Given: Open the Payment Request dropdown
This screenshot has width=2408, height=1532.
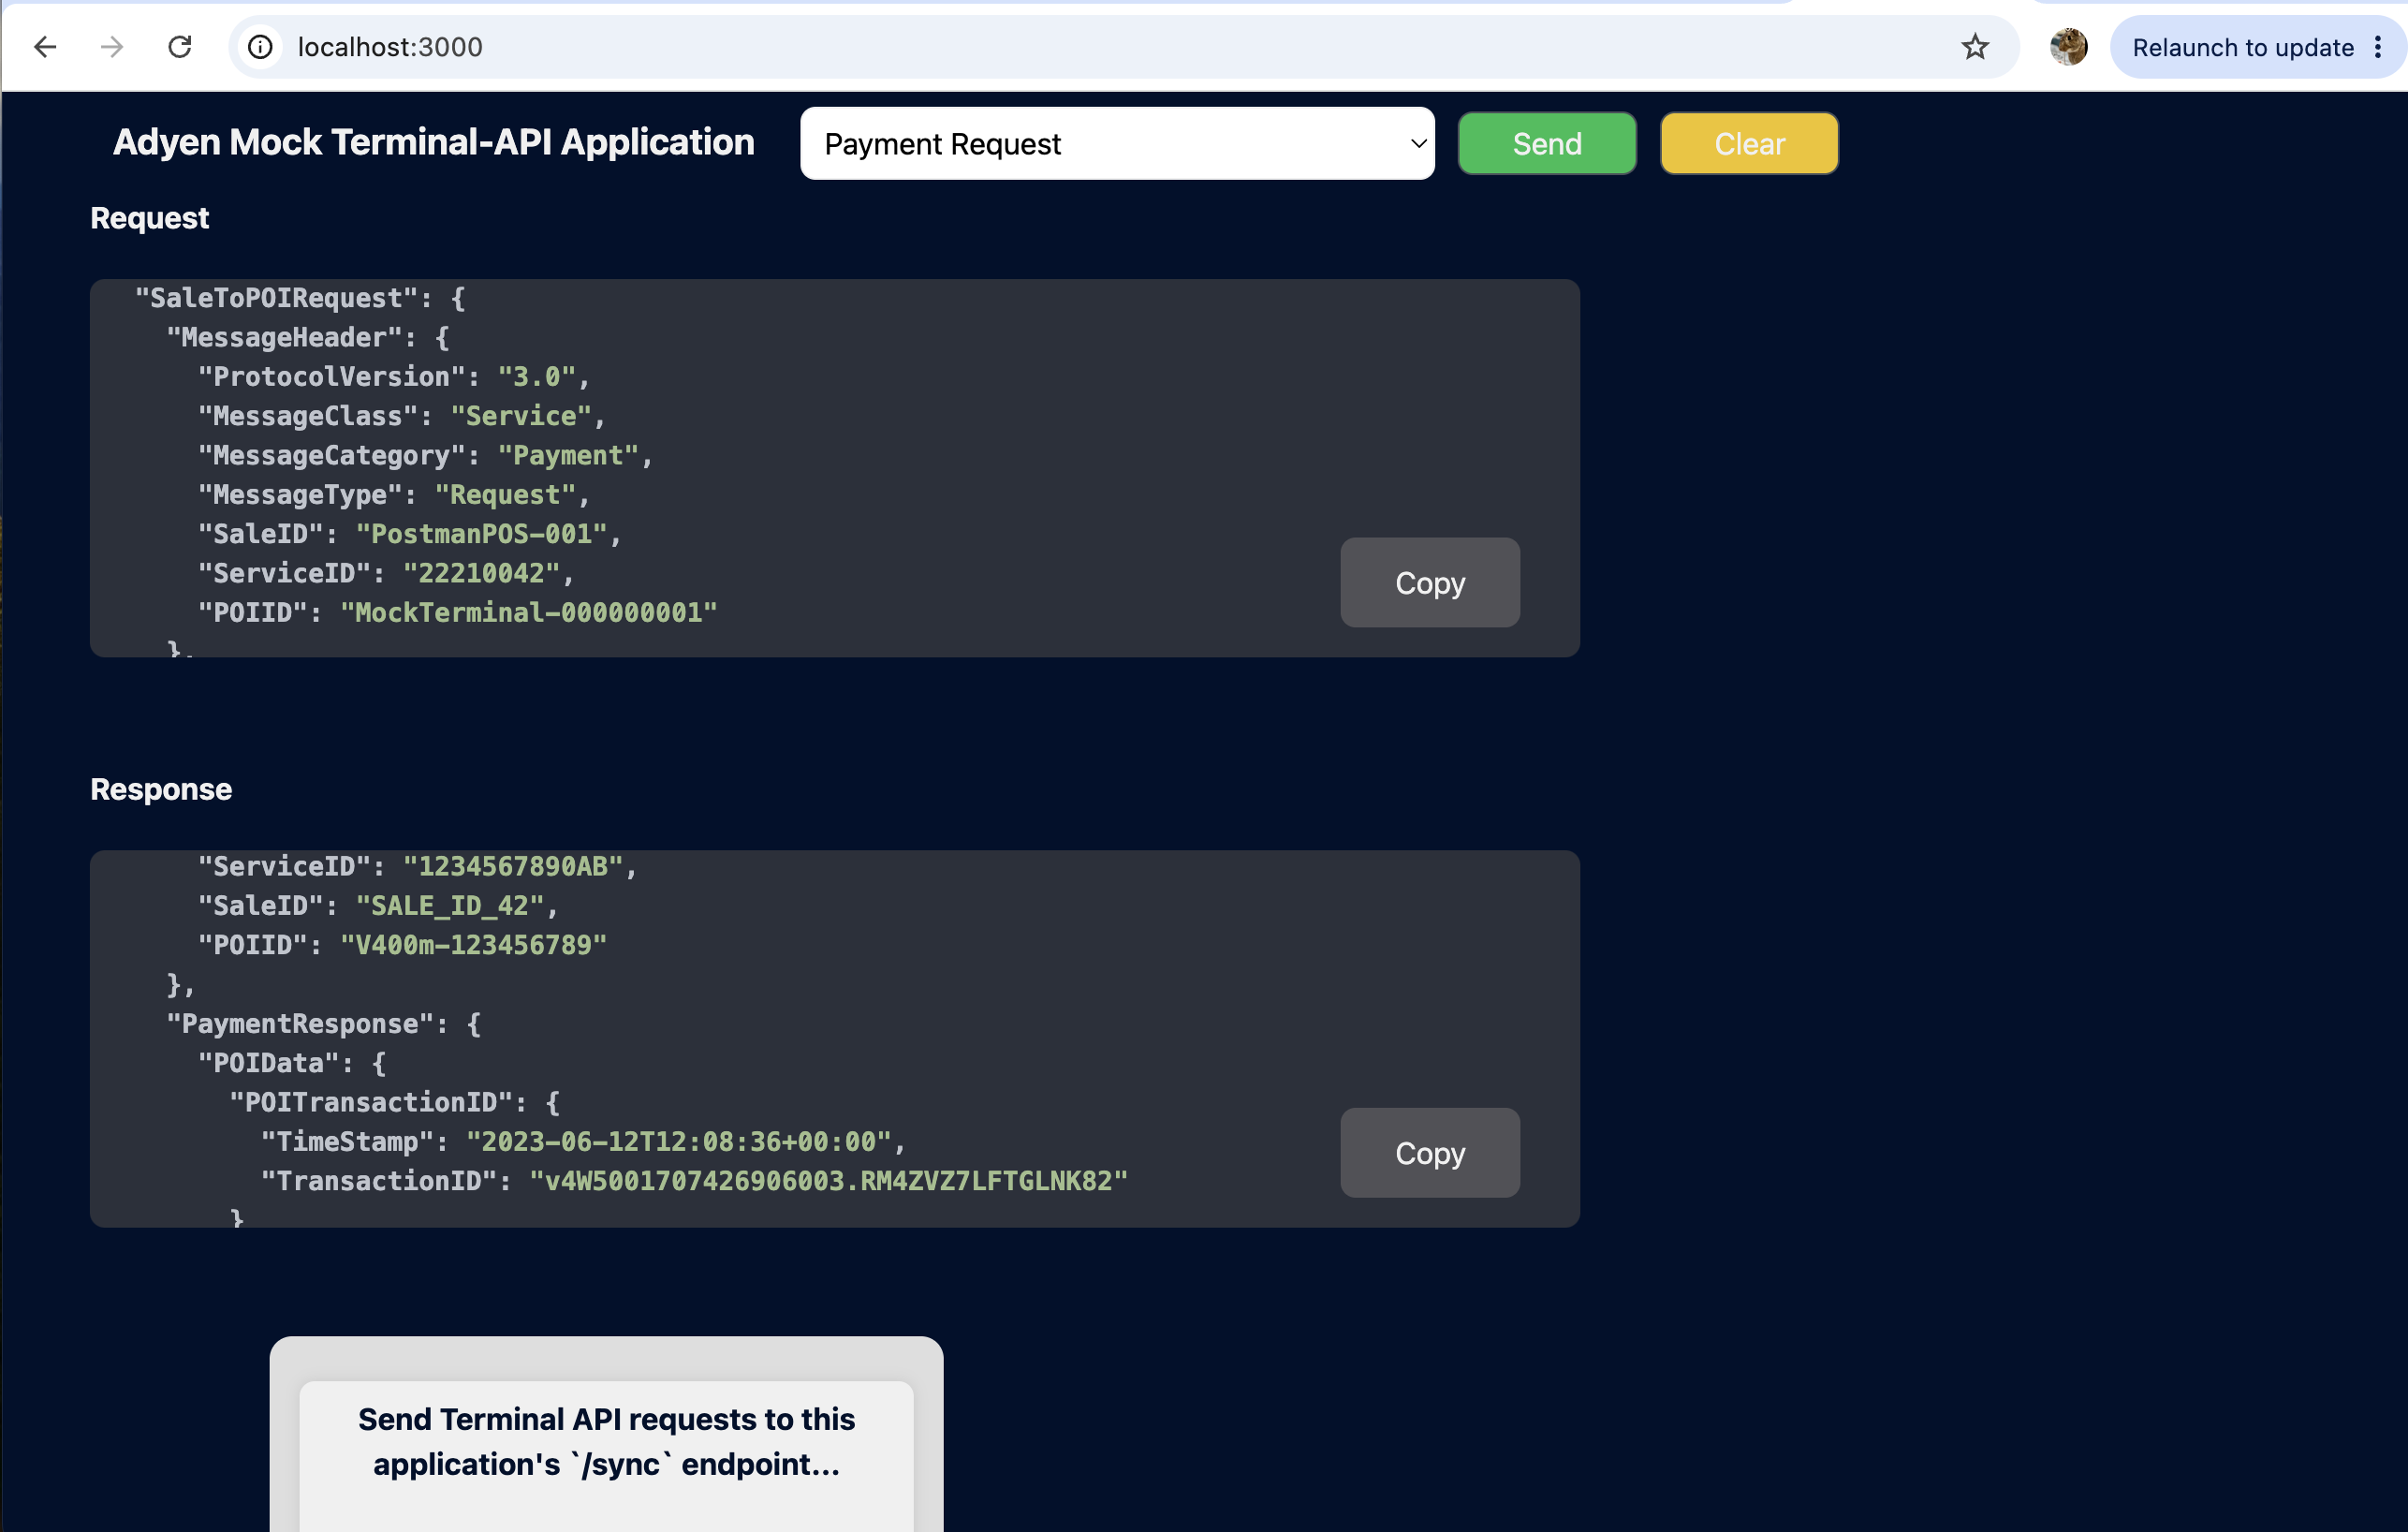Looking at the screenshot, I should 1117,144.
